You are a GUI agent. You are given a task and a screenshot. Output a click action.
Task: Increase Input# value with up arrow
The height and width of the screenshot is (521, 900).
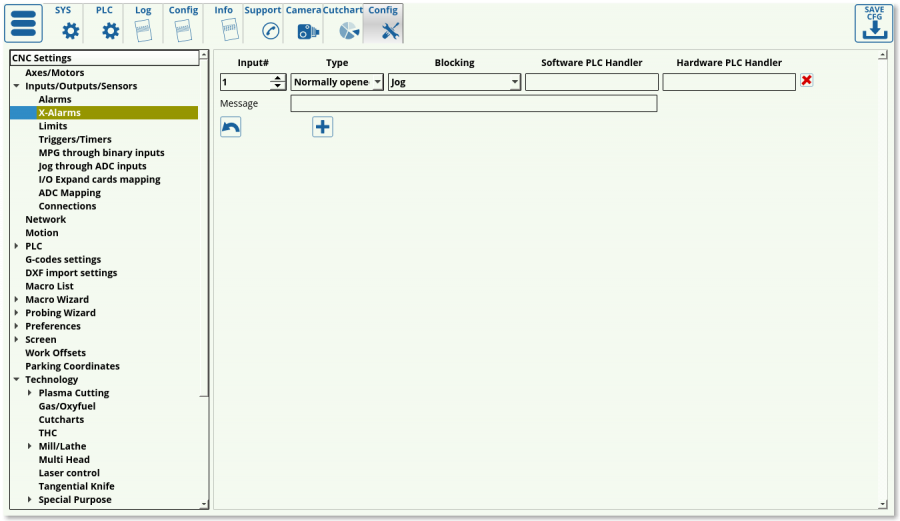point(278,78)
